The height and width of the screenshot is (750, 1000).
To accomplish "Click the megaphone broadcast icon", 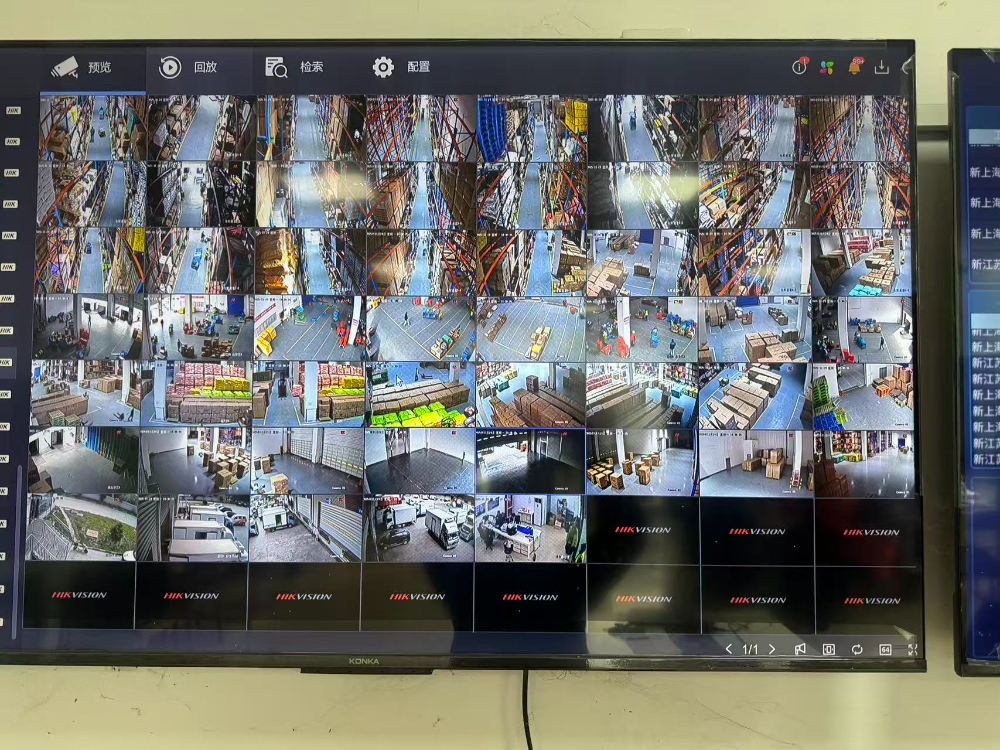I will tap(800, 649).
